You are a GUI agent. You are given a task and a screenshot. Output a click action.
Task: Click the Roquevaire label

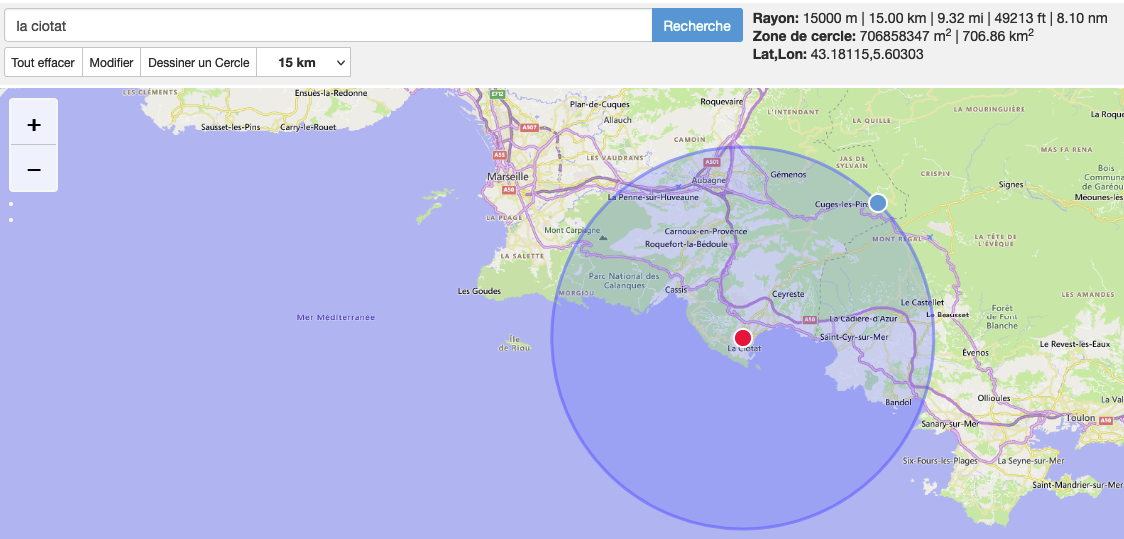[723, 102]
